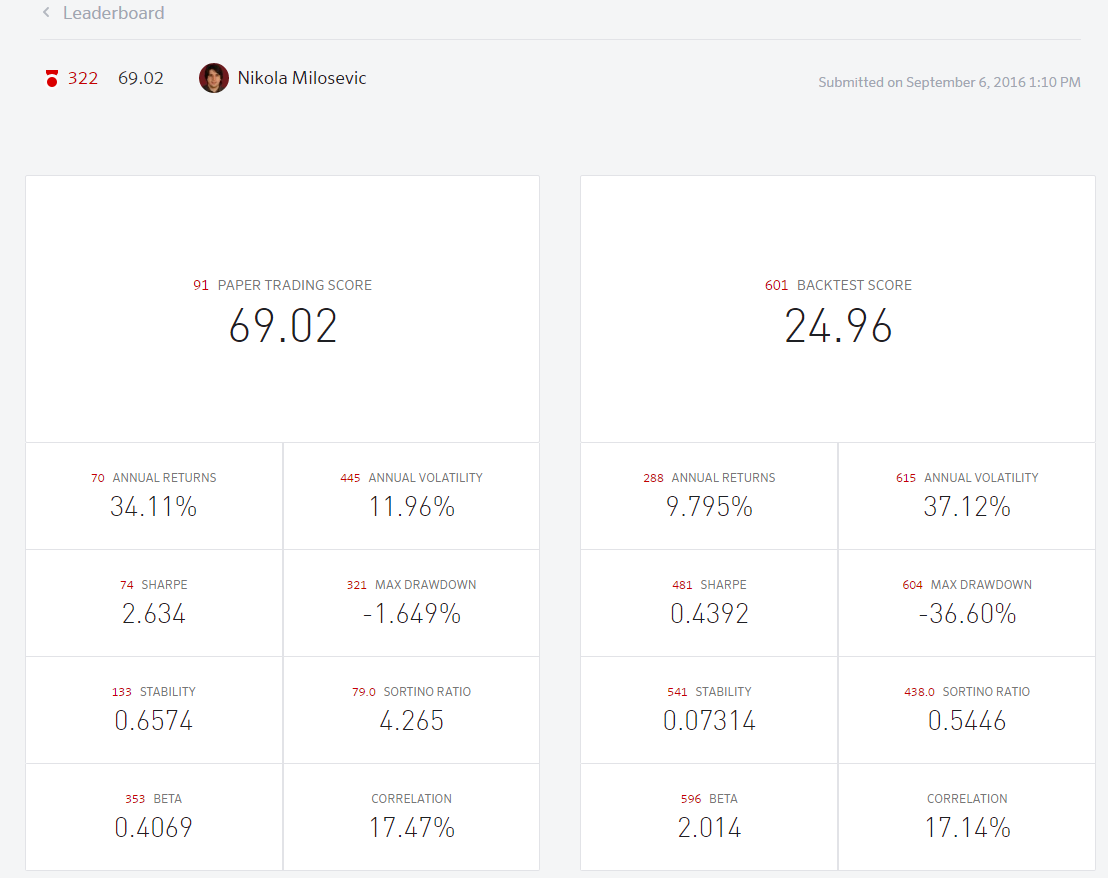Go back to the Leaderboard page
The height and width of the screenshot is (878, 1108).
tap(113, 13)
